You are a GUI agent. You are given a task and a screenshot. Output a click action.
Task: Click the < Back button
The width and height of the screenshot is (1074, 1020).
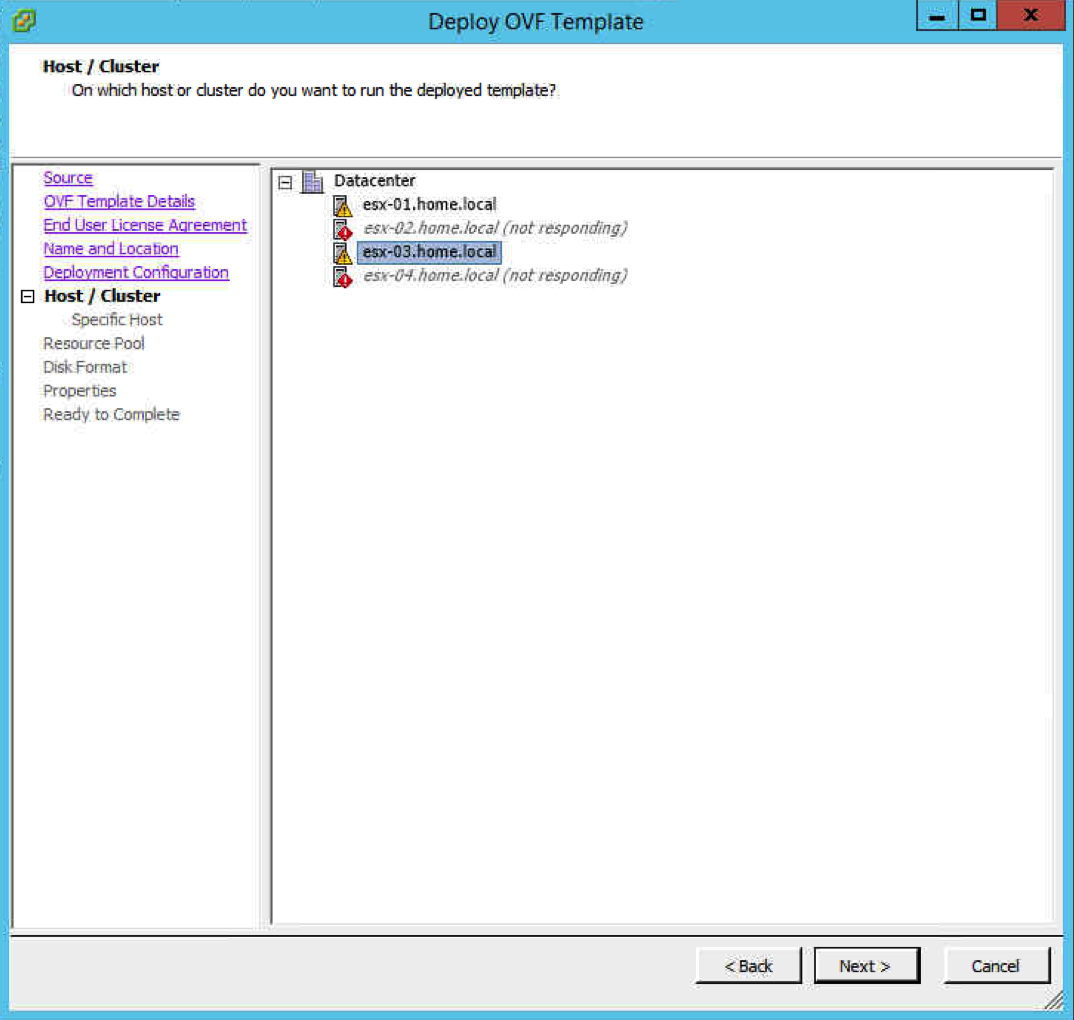749,966
